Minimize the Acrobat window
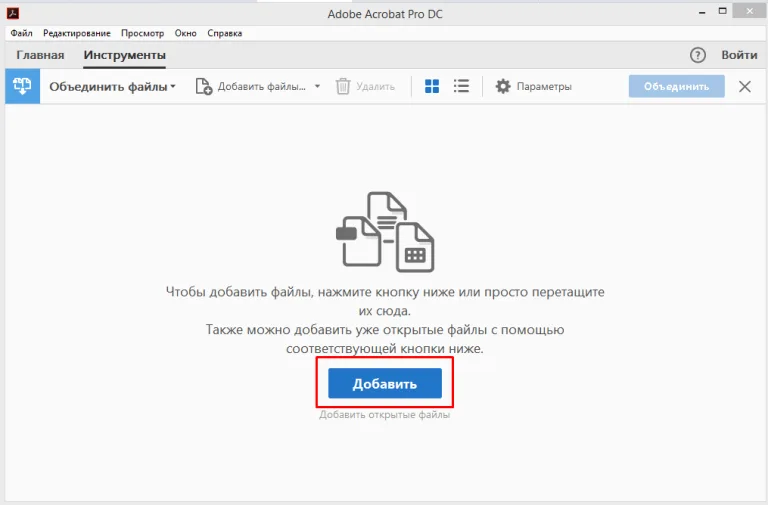Viewport: 768px width, 505px height. pos(702,12)
